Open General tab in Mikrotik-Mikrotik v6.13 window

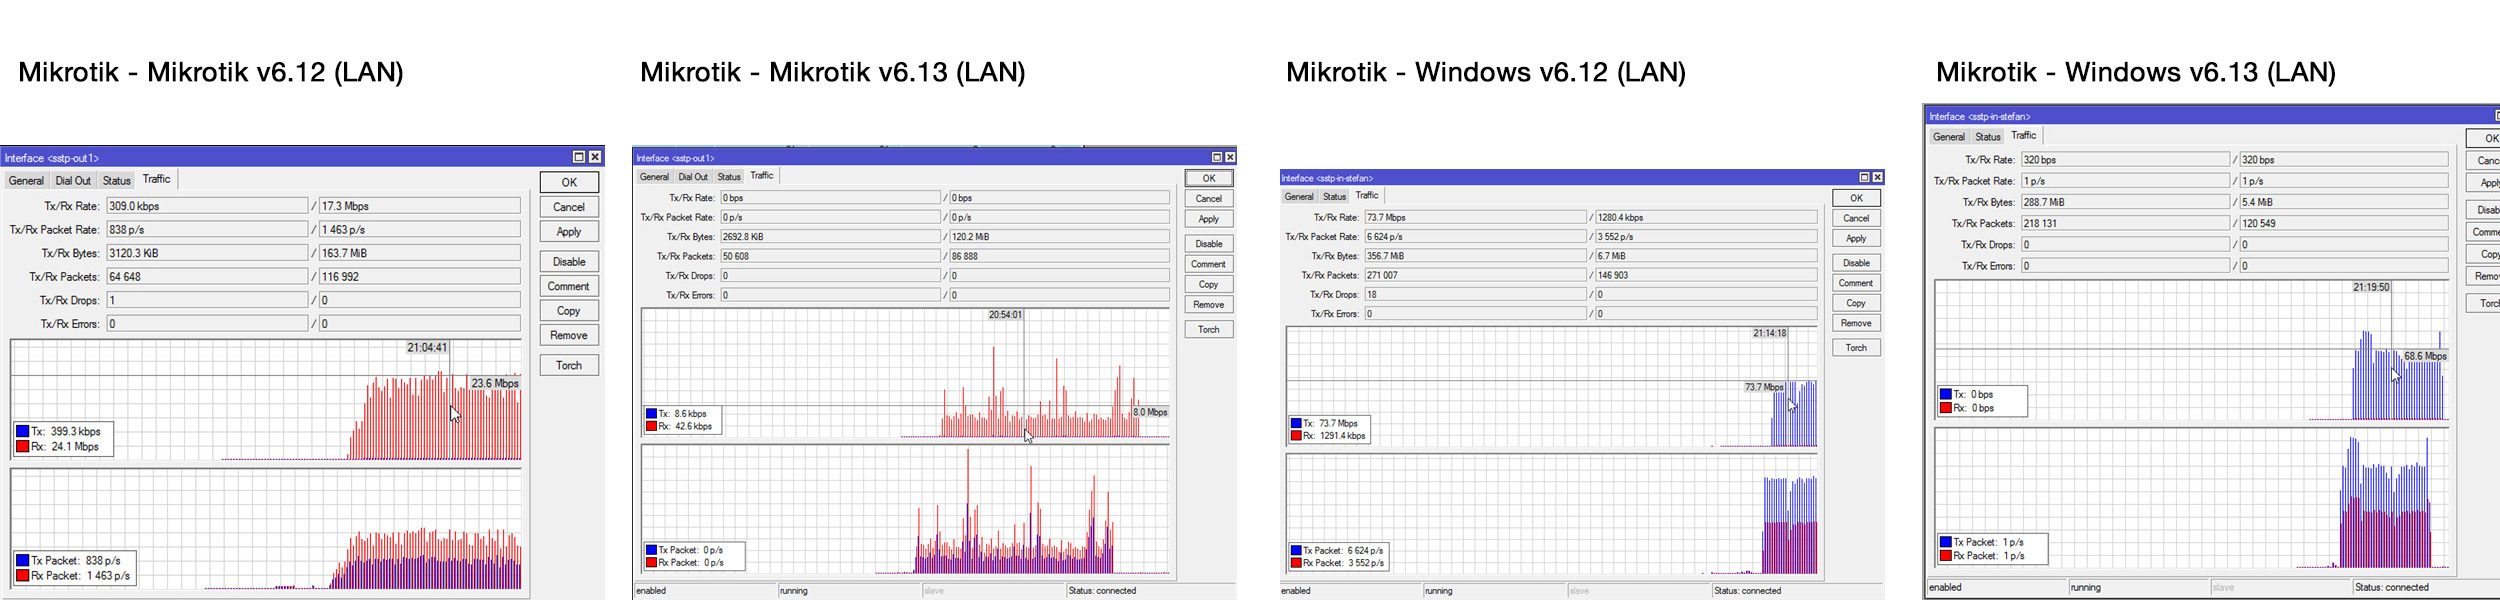(654, 177)
